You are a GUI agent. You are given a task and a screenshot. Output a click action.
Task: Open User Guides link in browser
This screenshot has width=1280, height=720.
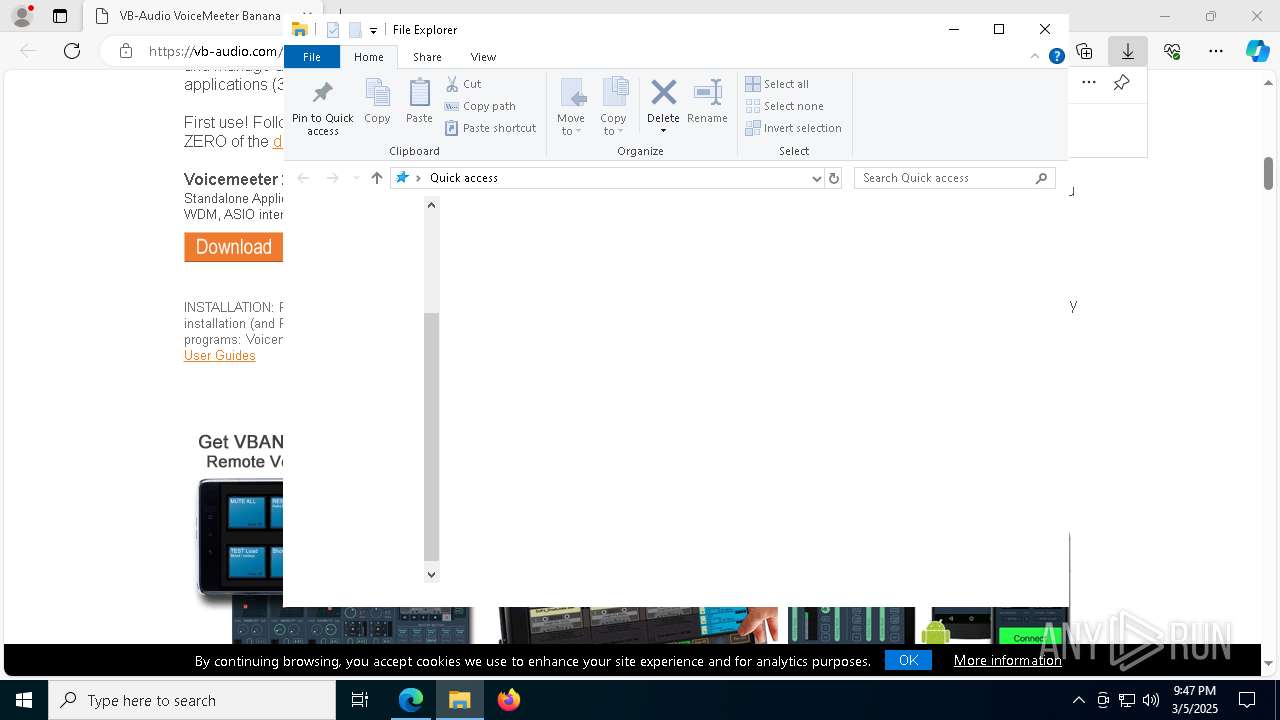pyautogui.click(x=220, y=356)
